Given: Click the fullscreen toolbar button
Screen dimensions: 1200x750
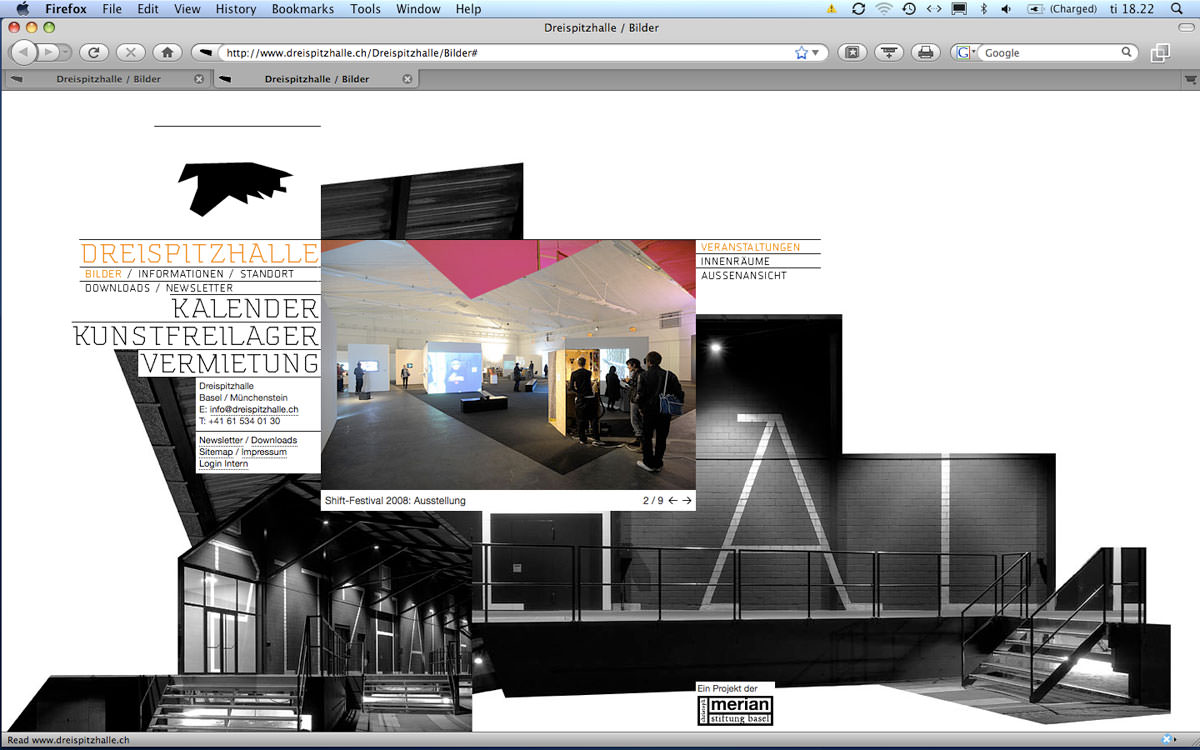Looking at the screenshot, I should tap(851, 52).
